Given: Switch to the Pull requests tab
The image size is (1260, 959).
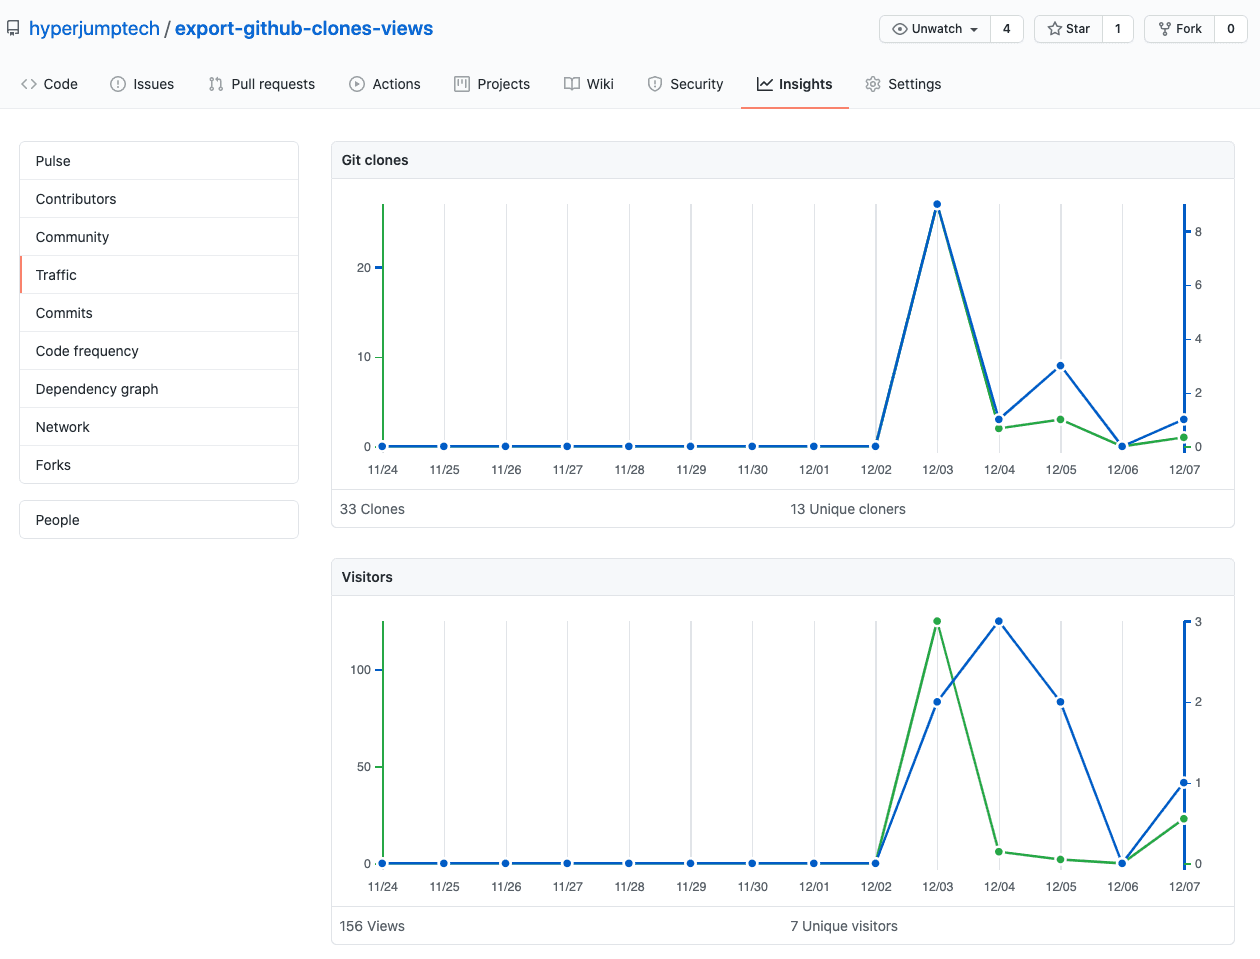Looking at the screenshot, I should pyautogui.click(x=261, y=84).
